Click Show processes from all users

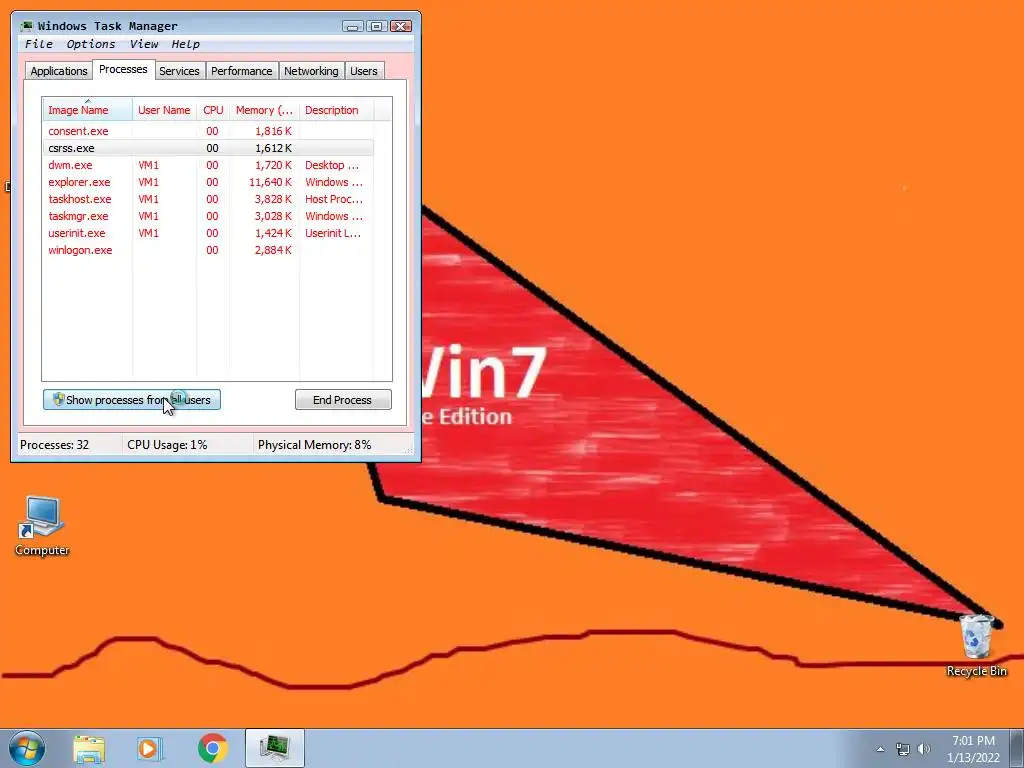tap(132, 400)
